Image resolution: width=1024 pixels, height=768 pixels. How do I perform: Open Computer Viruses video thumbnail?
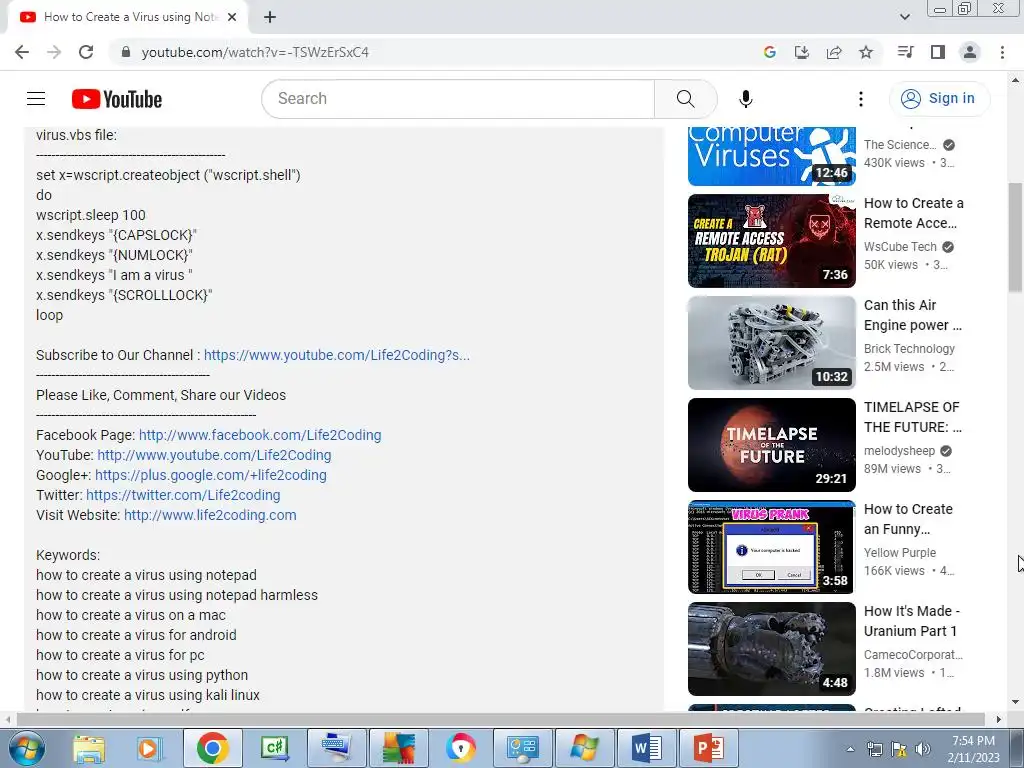[772, 156]
